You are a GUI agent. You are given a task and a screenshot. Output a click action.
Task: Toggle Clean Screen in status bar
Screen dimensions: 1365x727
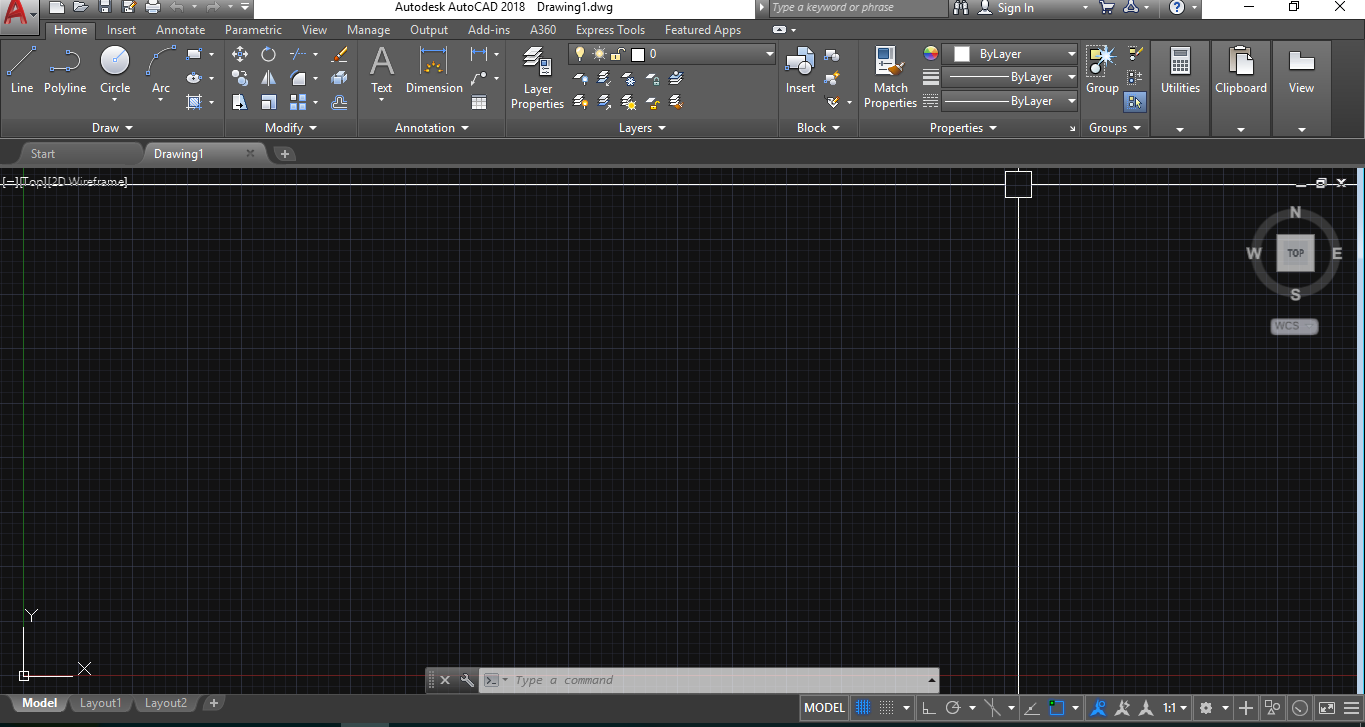[x=1325, y=708]
